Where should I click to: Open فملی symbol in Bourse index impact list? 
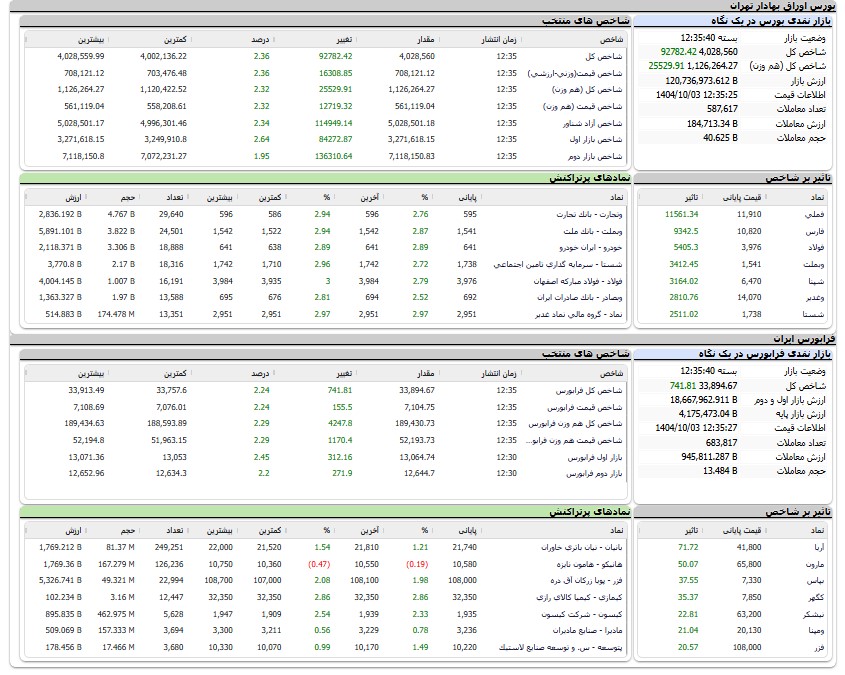point(815,214)
